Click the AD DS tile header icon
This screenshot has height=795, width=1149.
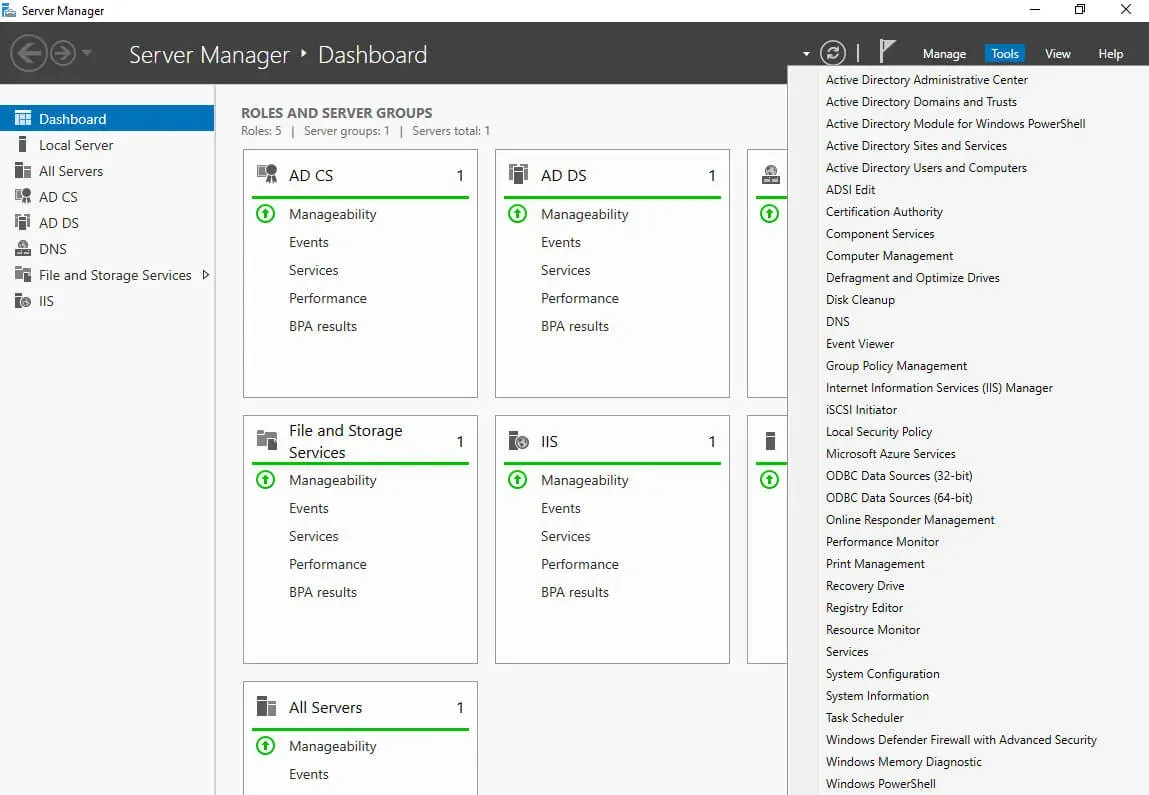coord(518,174)
